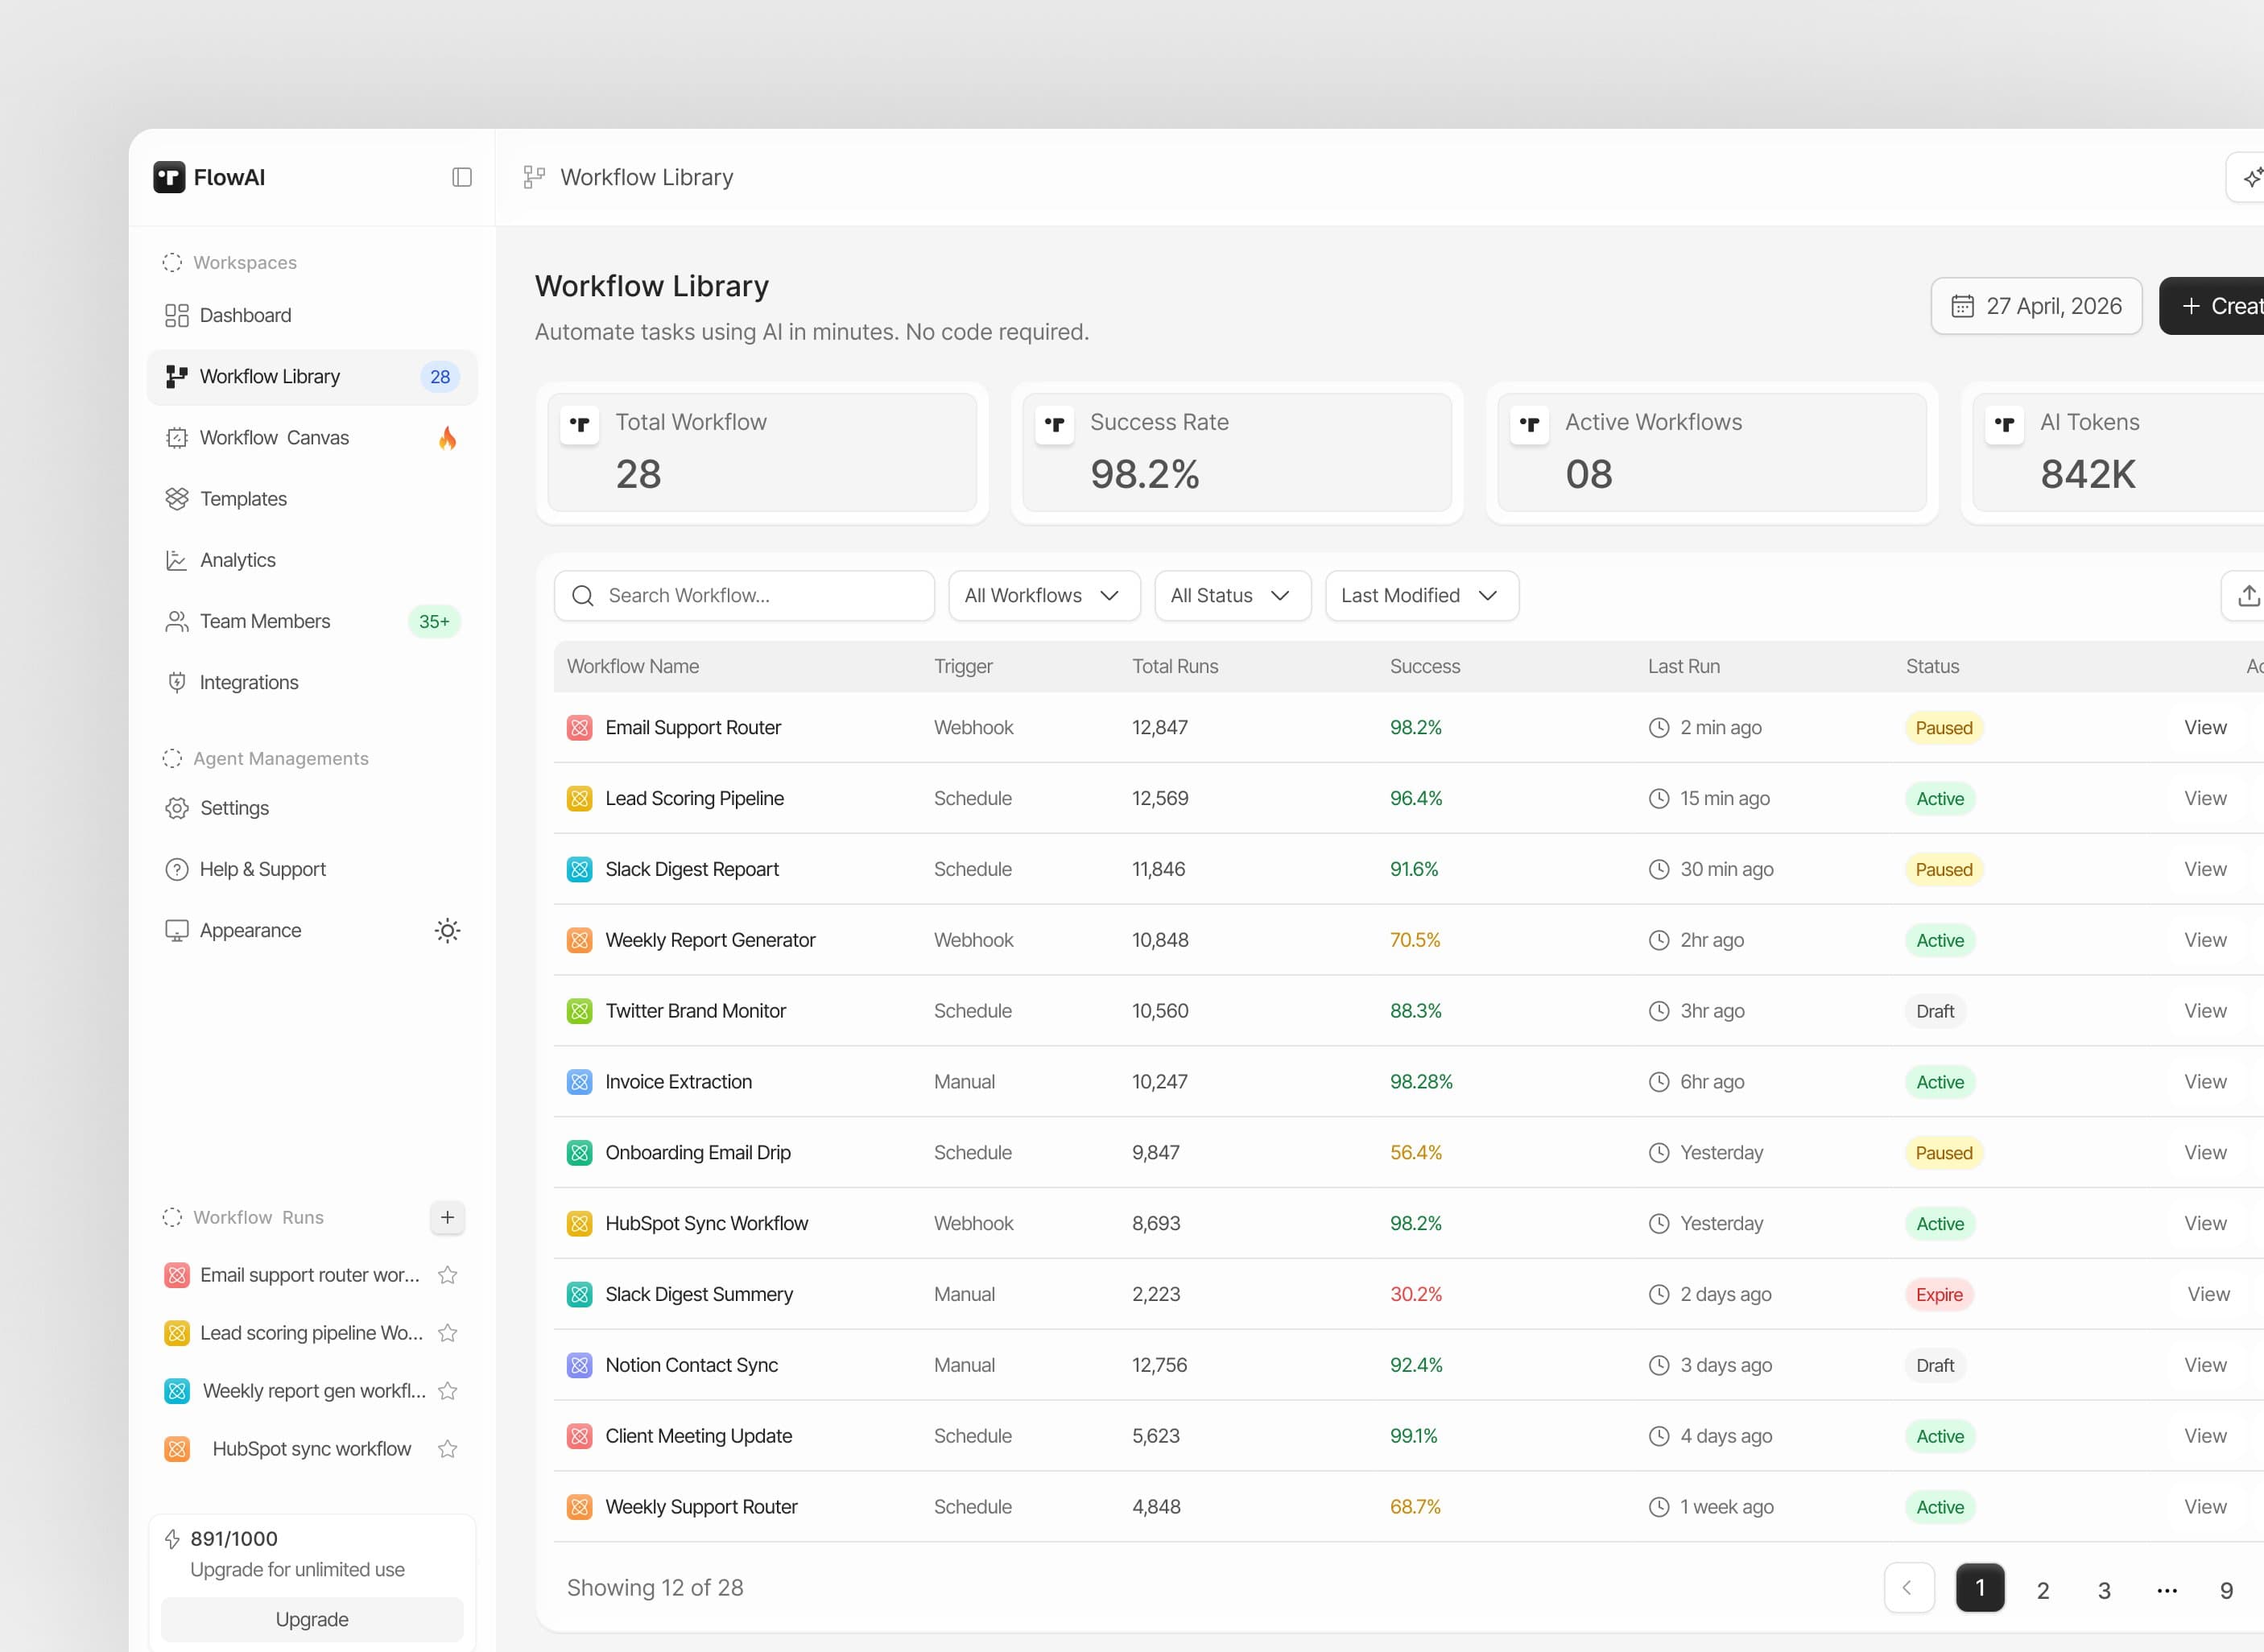This screenshot has height=1652, width=2264.
Task: Open the All Status filter dropdown
Action: coord(1232,596)
